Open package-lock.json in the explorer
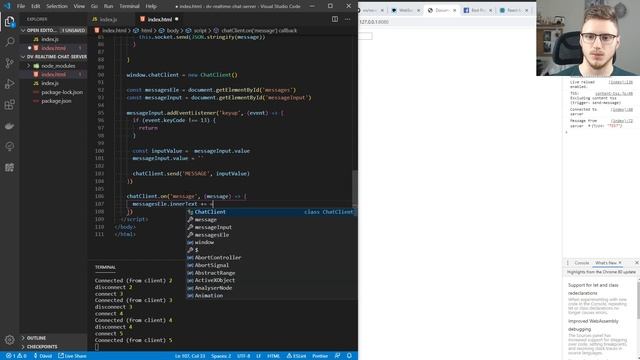The image size is (640, 360). click(61, 92)
